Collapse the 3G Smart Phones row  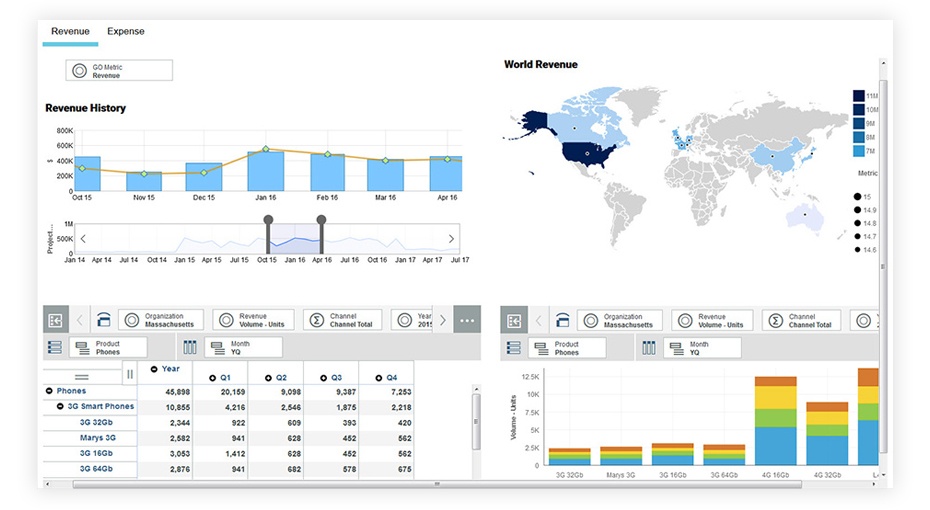(x=61, y=407)
